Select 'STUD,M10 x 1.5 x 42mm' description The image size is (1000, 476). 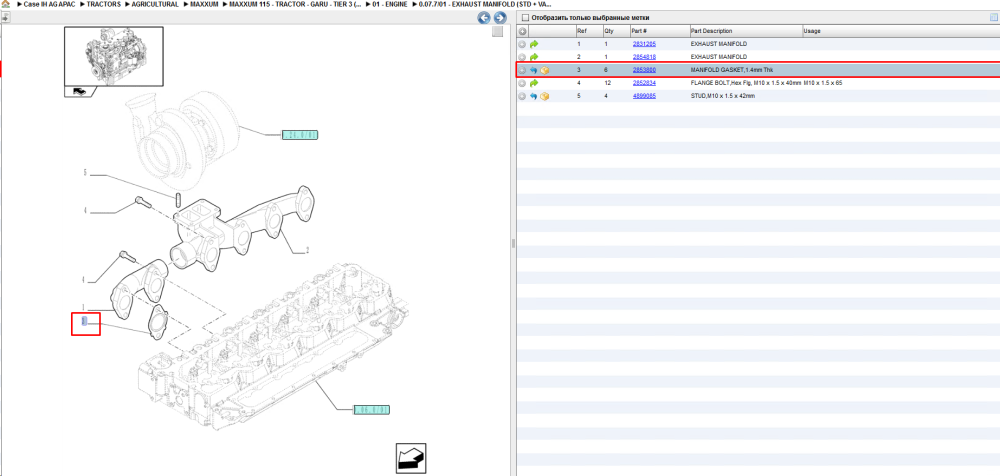(x=723, y=96)
